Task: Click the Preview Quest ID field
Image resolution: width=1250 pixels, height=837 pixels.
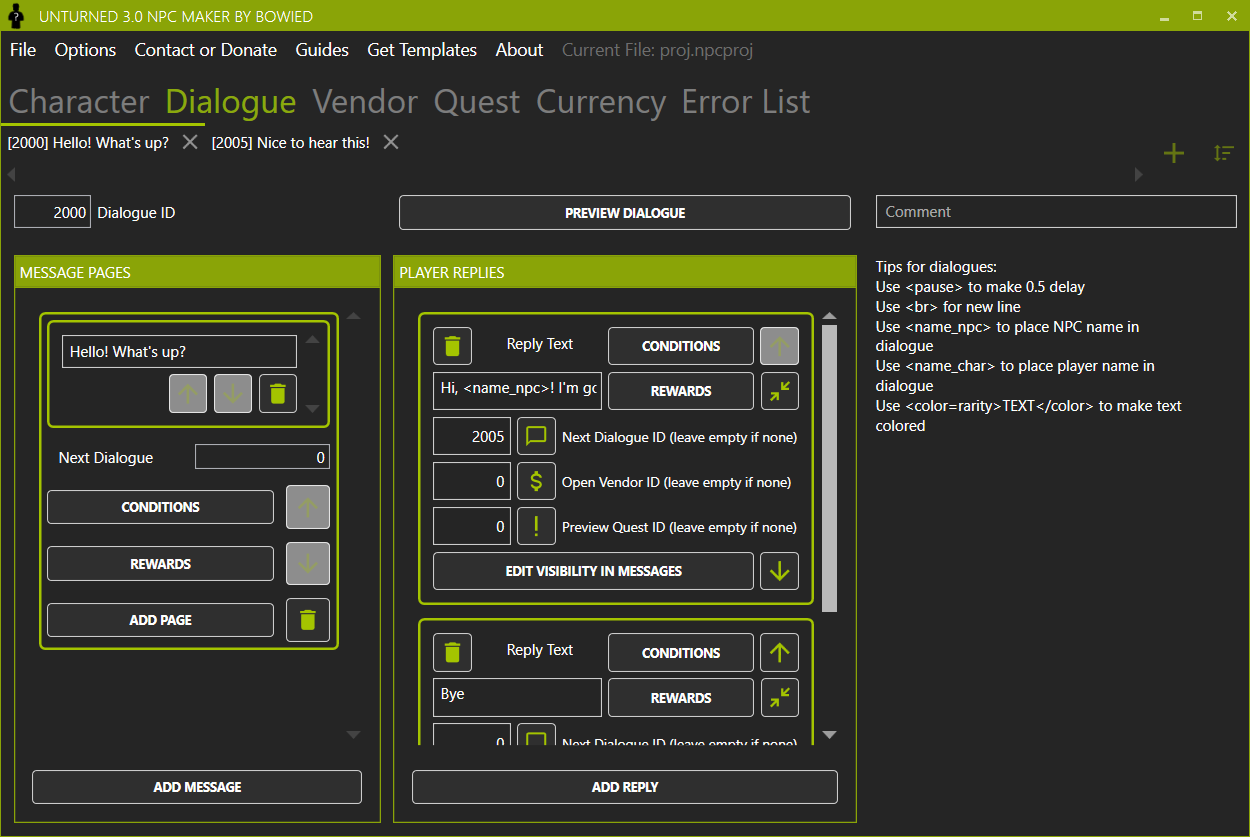Action: click(472, 526)
